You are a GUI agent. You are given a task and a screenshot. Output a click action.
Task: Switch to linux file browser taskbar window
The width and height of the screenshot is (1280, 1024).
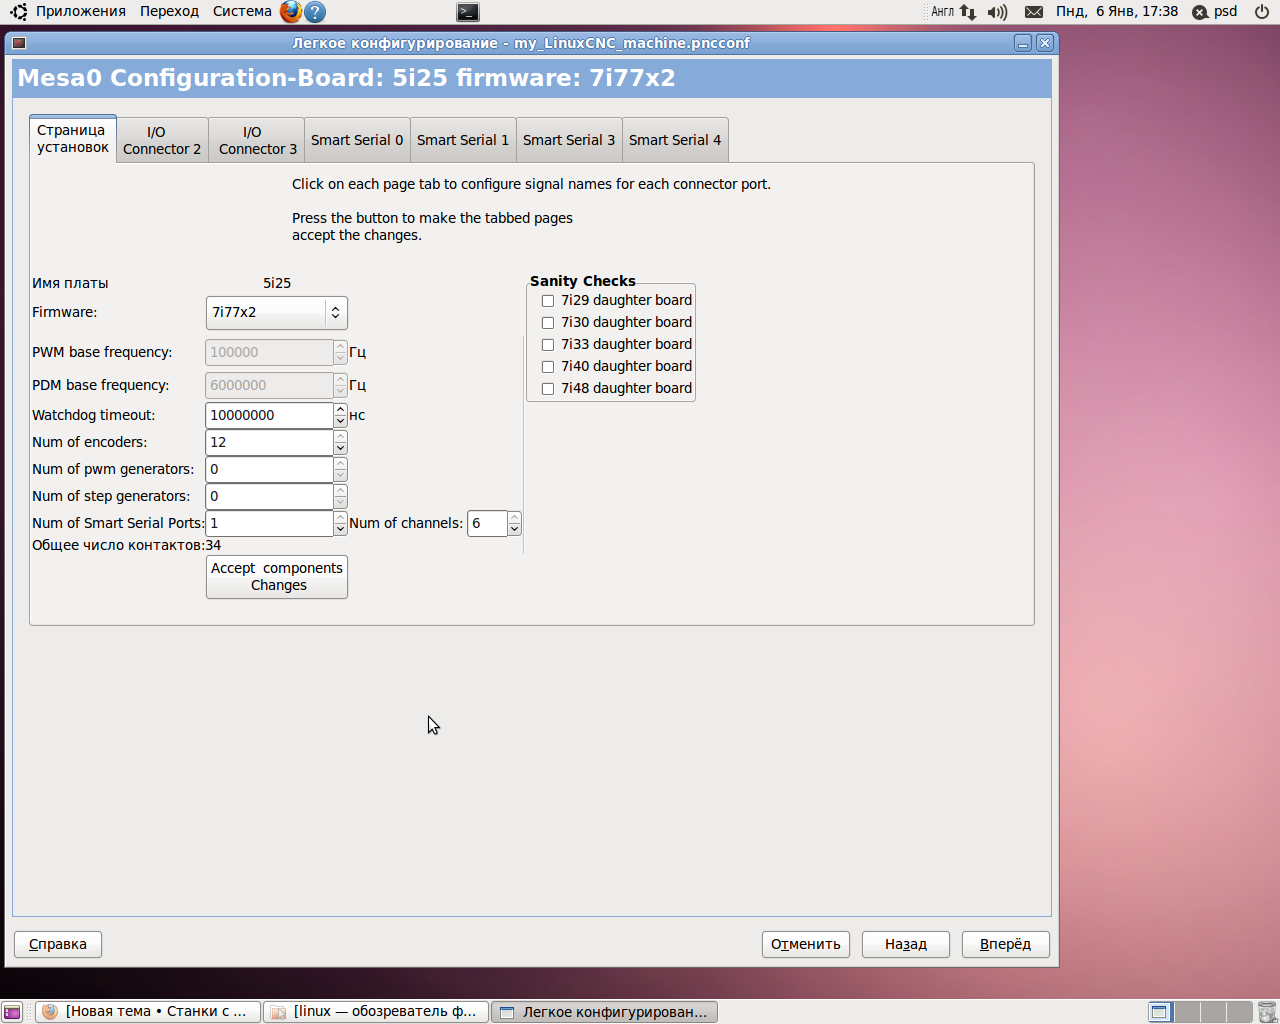pos(376,1012)
